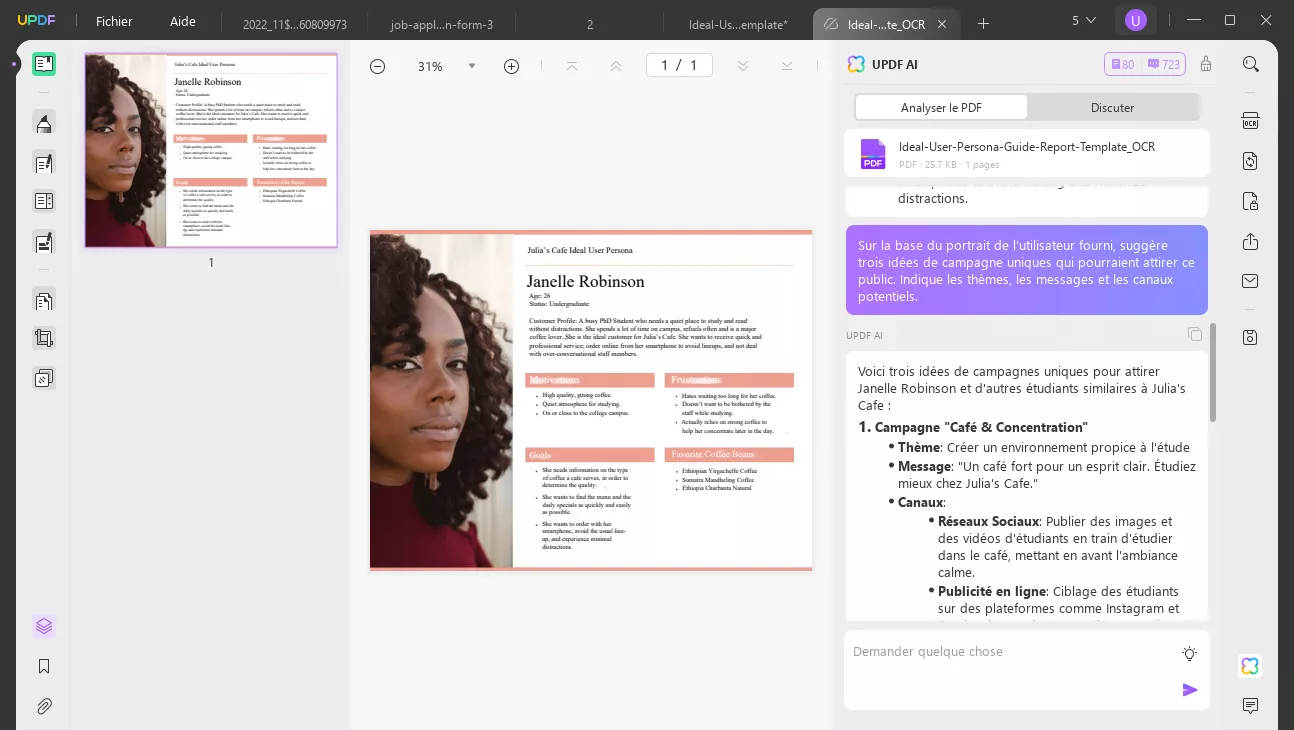Open the Edit PDF tool
The image size is (1294, 730).
[44, 162]
